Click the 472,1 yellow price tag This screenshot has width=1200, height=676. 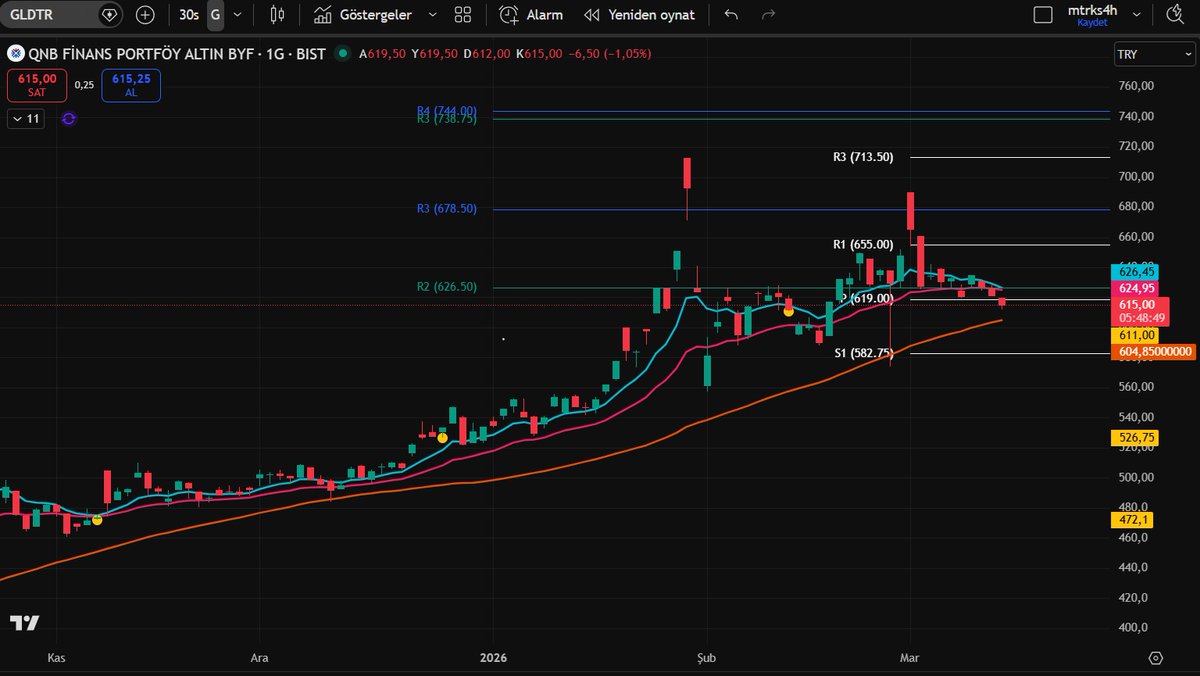[1131, 519]
